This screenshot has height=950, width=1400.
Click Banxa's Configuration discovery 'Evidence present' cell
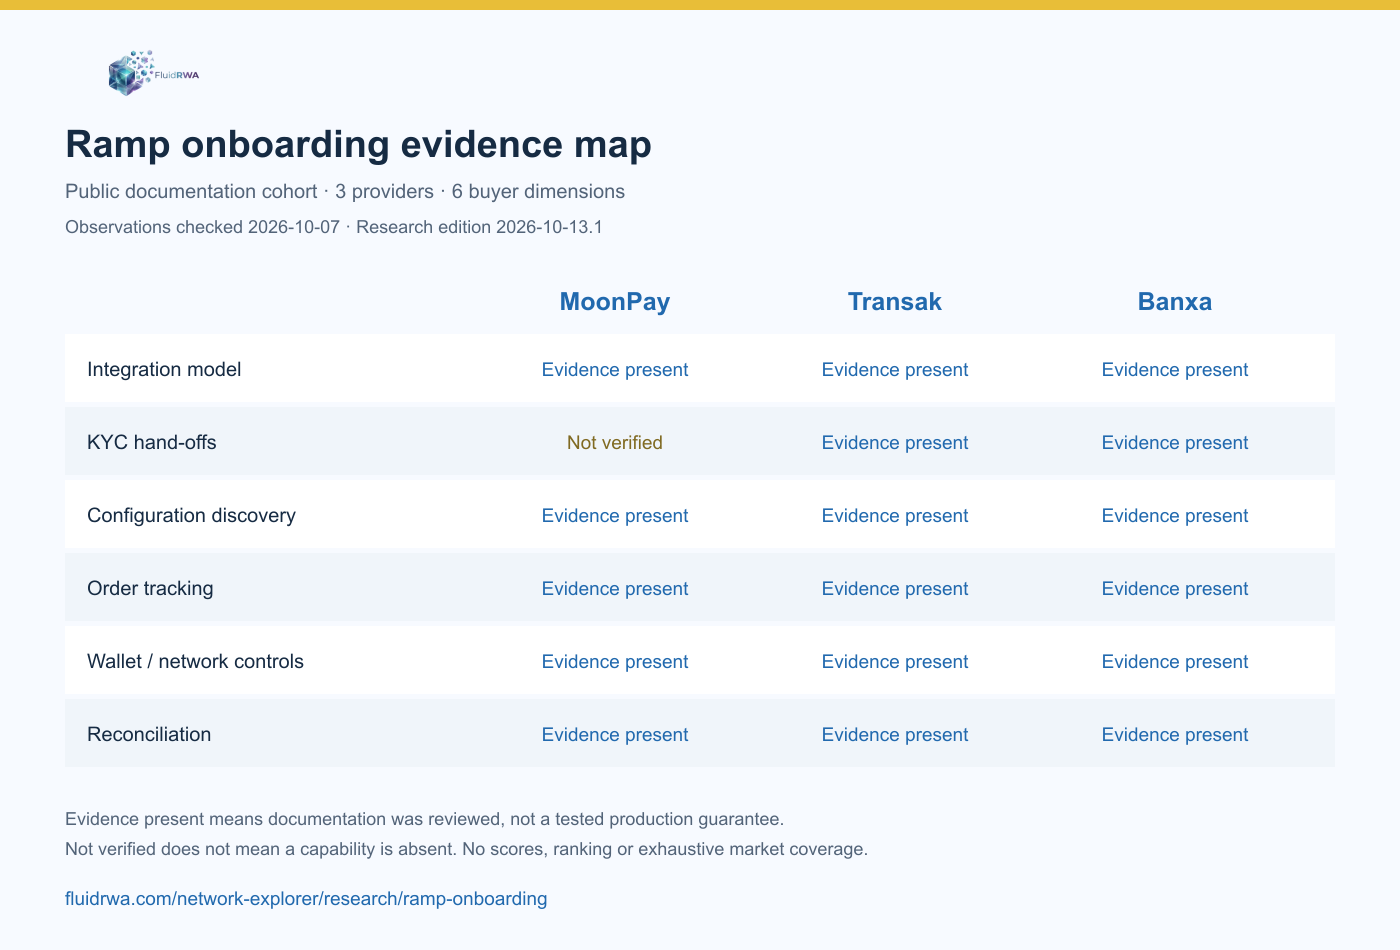[x=1175, y=515]
